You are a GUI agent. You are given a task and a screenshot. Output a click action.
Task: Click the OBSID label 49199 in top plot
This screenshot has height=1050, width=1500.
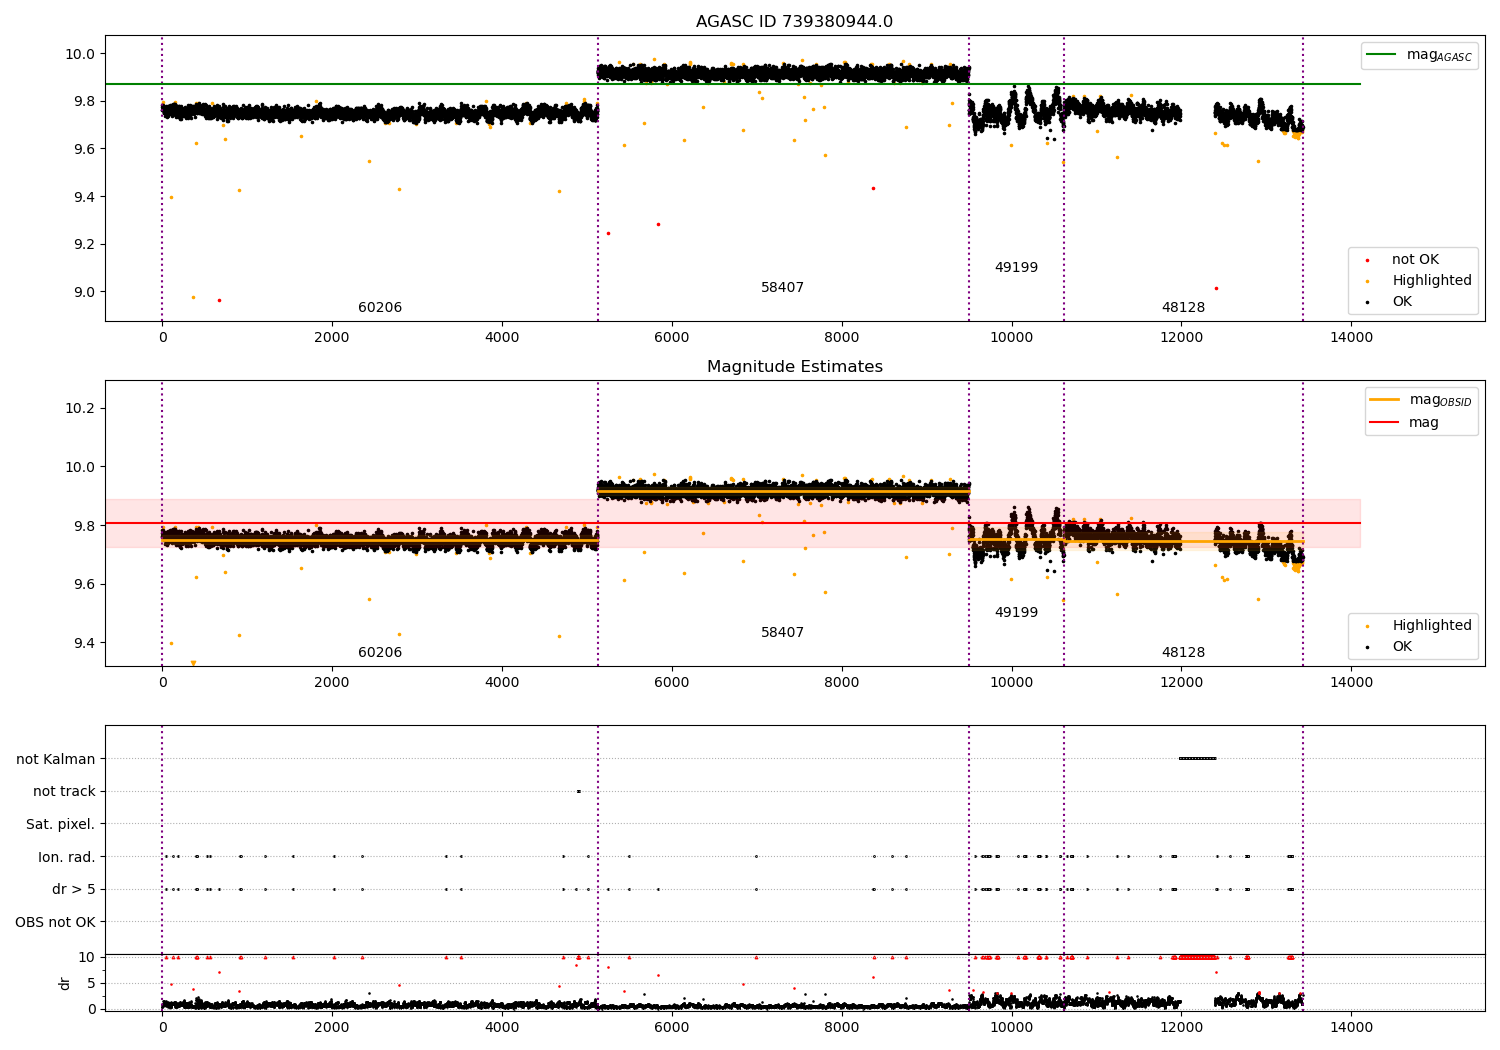[1016, 268]
